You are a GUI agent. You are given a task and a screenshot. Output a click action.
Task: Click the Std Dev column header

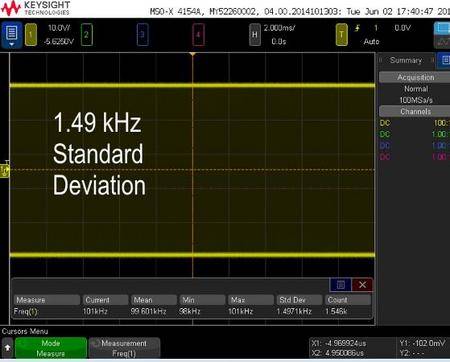(299, 300)
